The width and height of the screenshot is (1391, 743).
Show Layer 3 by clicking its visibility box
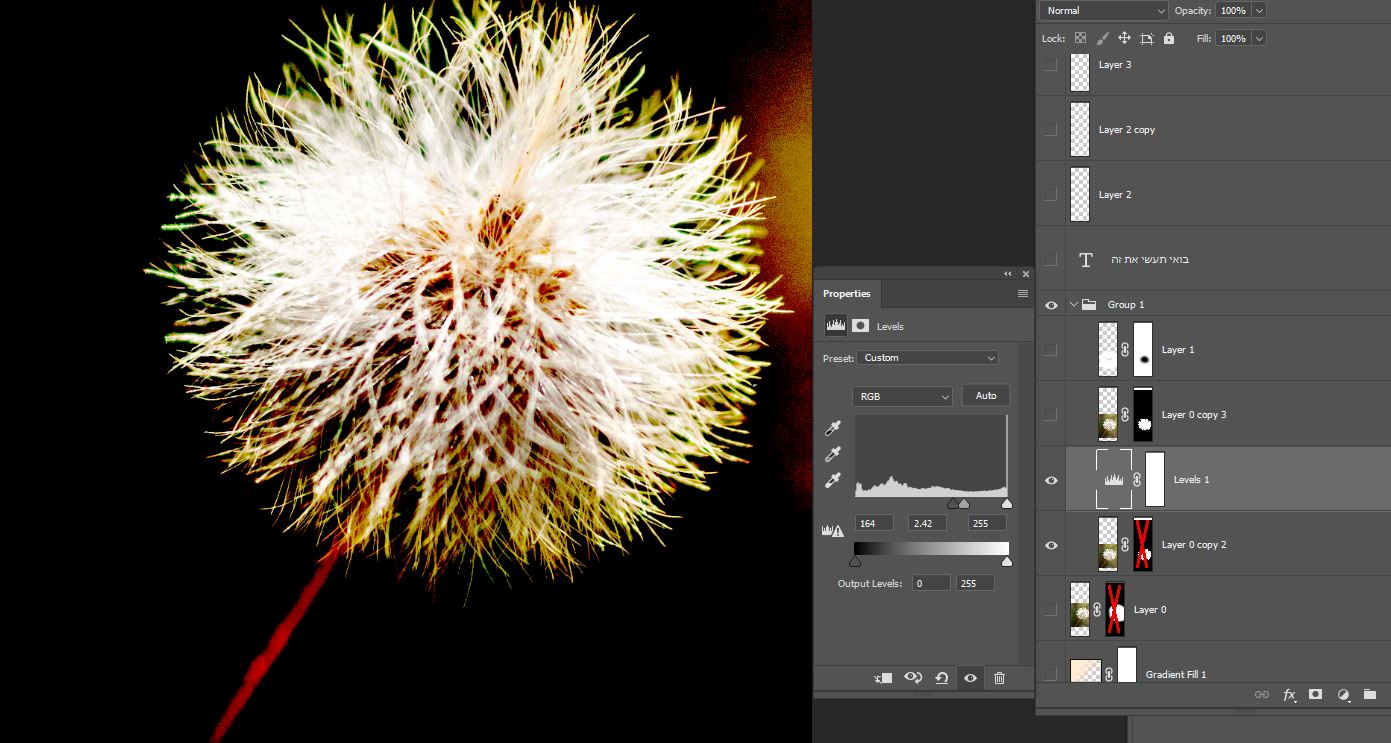(1050, 64)
